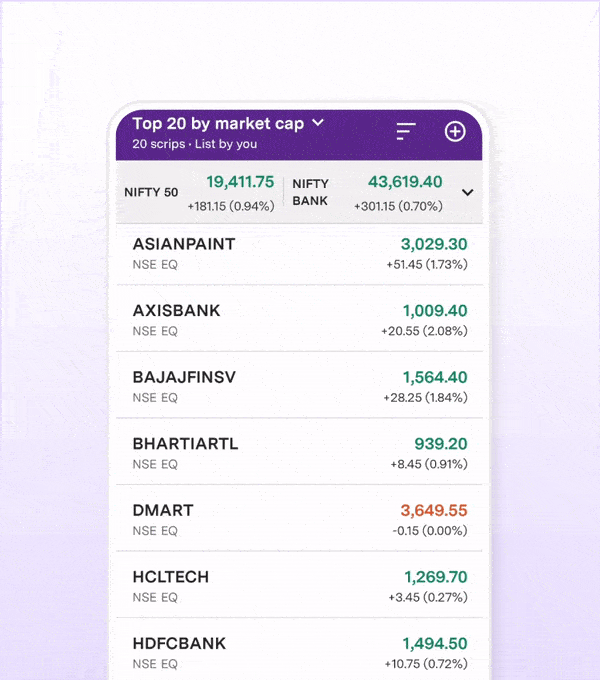The width and height of the screenshot is (600, 680).
Task: Tap DMART price 3,649.55
Action: [x=434, y=510]
